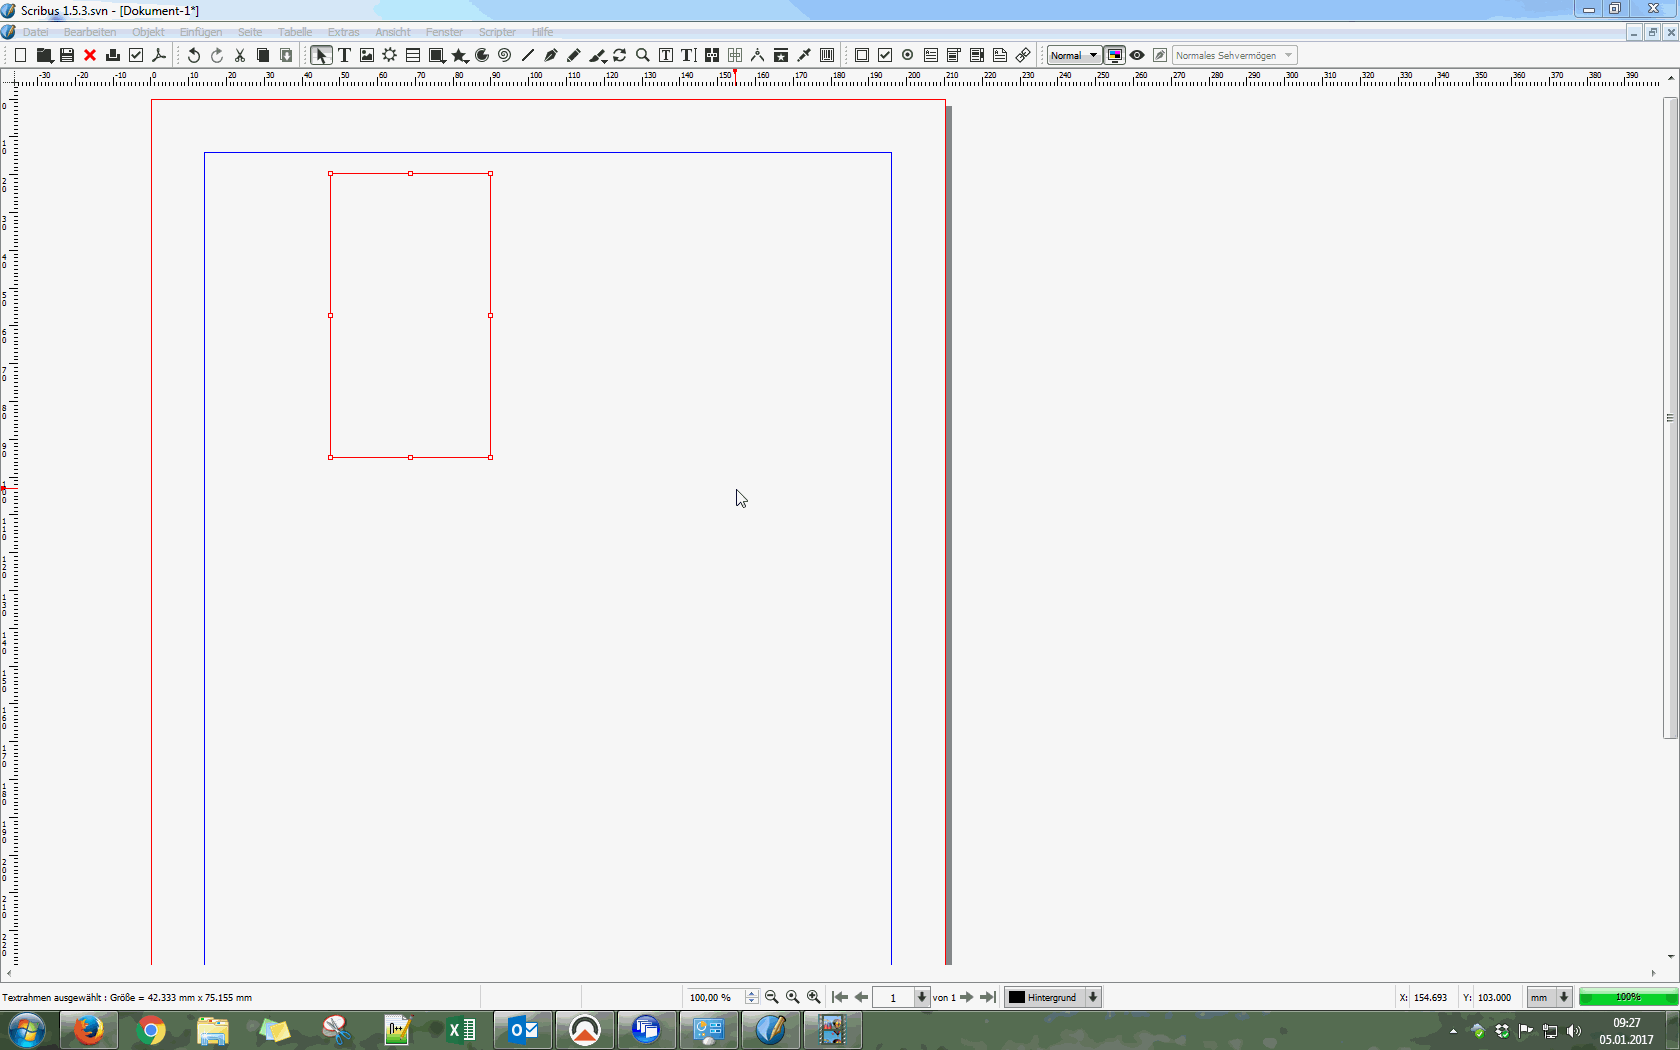
Task: Activate the Rotate item tool
Action: click(620, 56)
